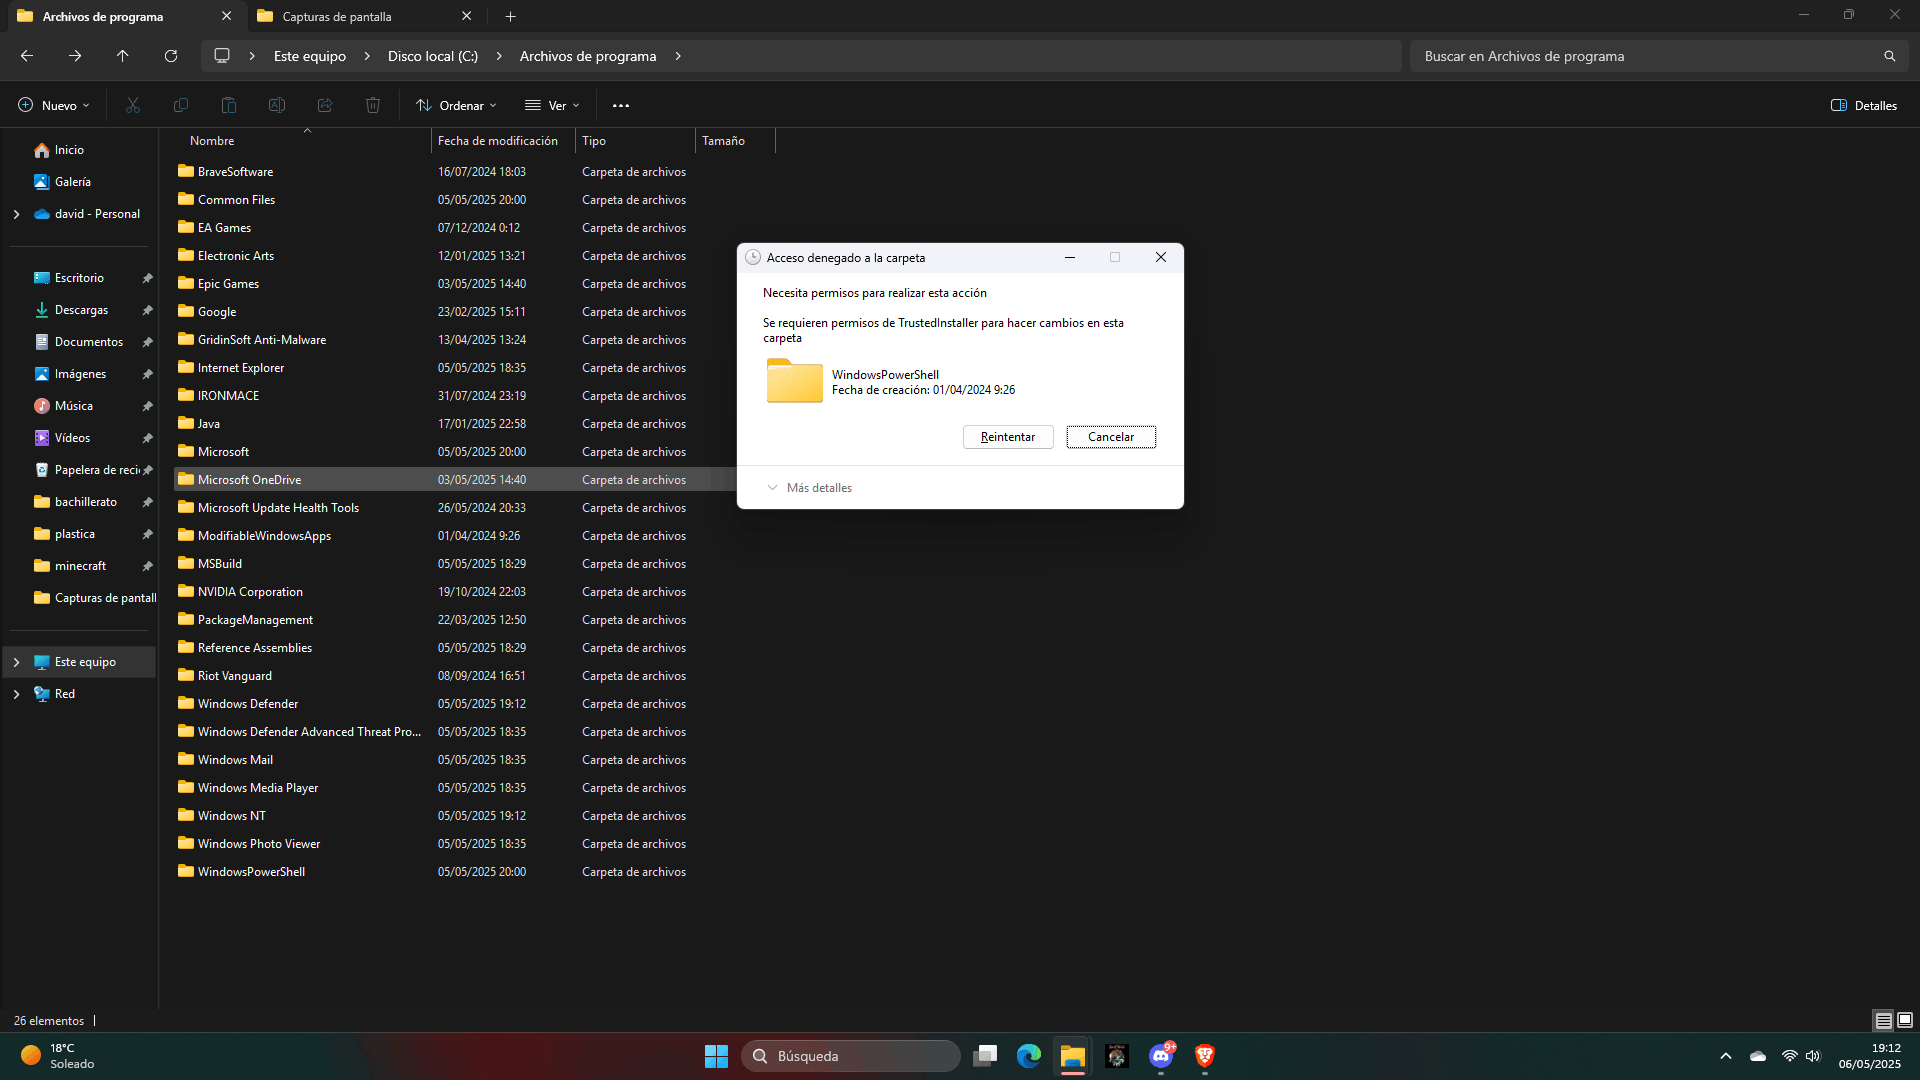The height and width of the screenshot is (1080, 1920).
Task: Click Disco local (C:) breadcrumb
Action: tap(433, 56)
